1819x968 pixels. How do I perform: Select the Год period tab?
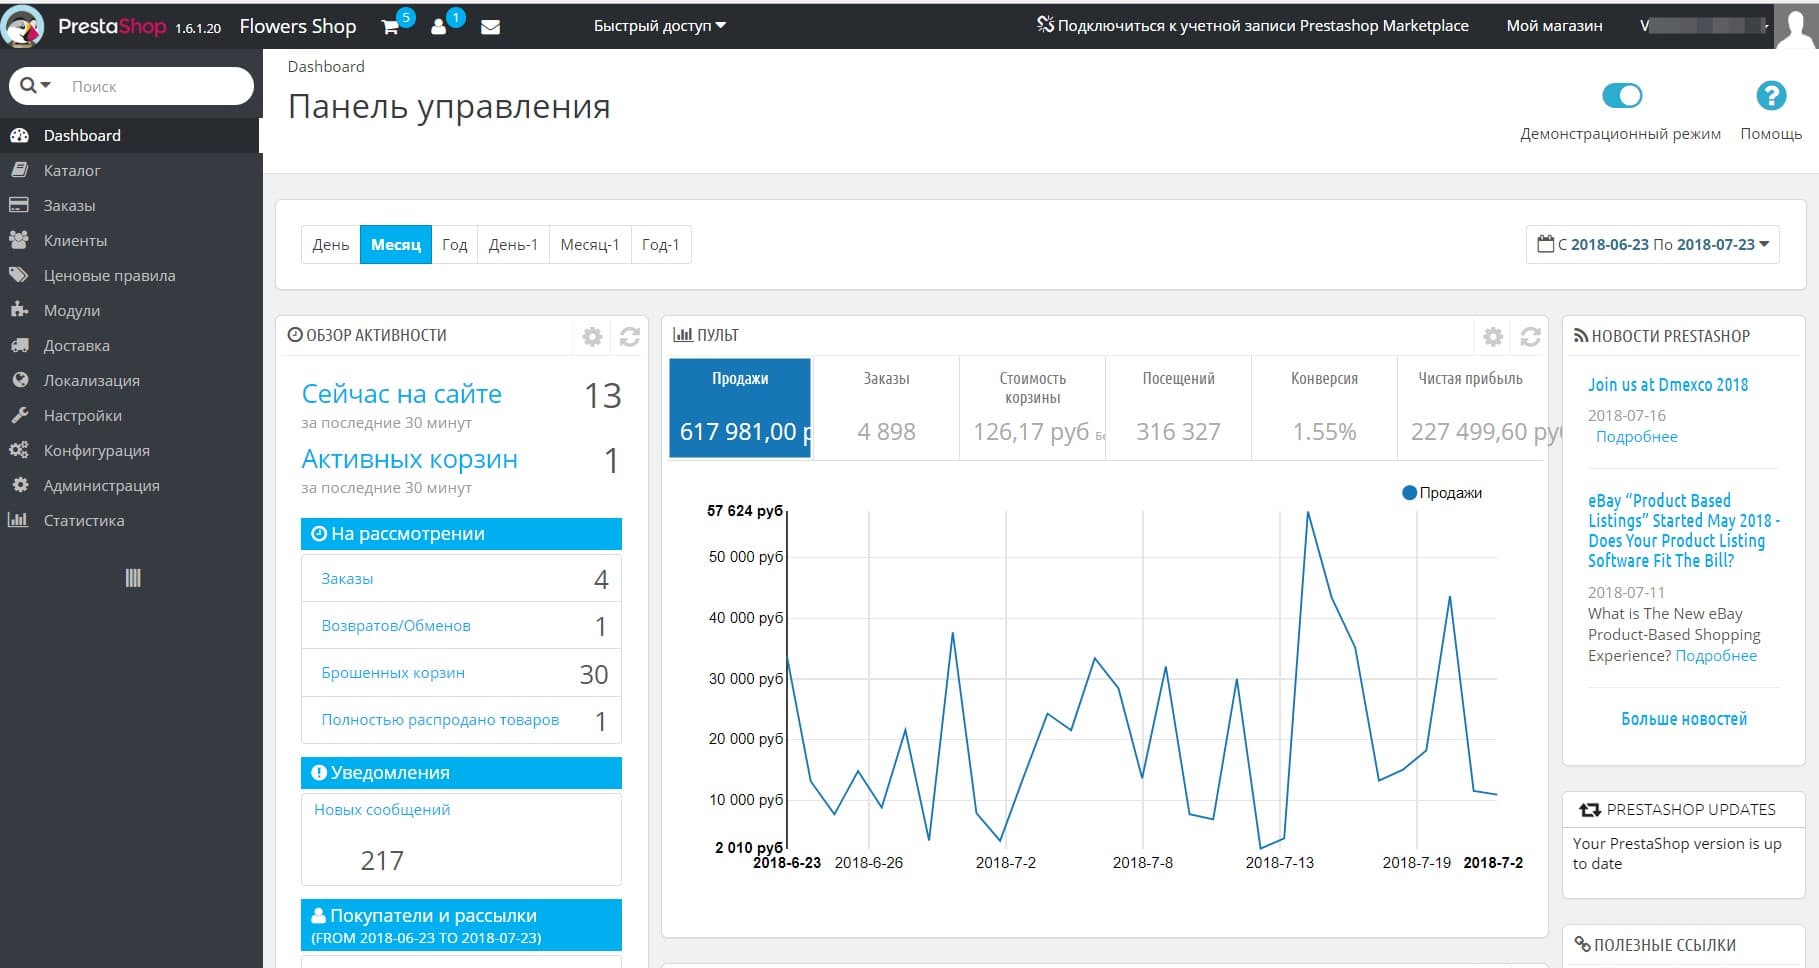click(x=455, y=244)
